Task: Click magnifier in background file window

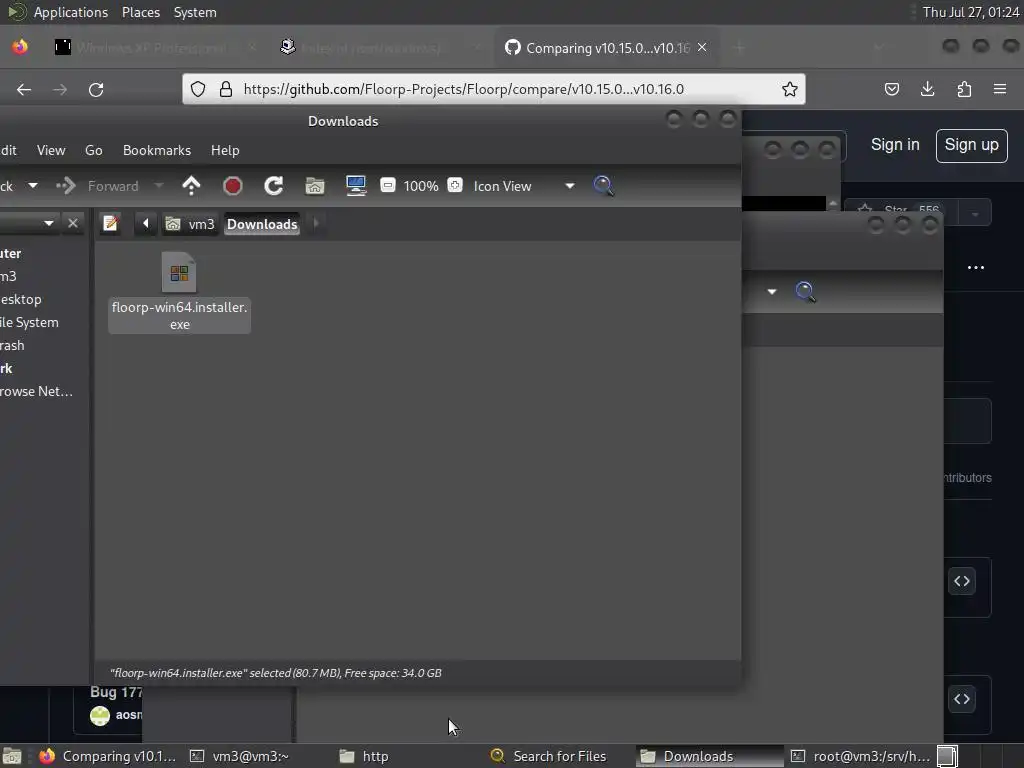Action: (805, 291)
